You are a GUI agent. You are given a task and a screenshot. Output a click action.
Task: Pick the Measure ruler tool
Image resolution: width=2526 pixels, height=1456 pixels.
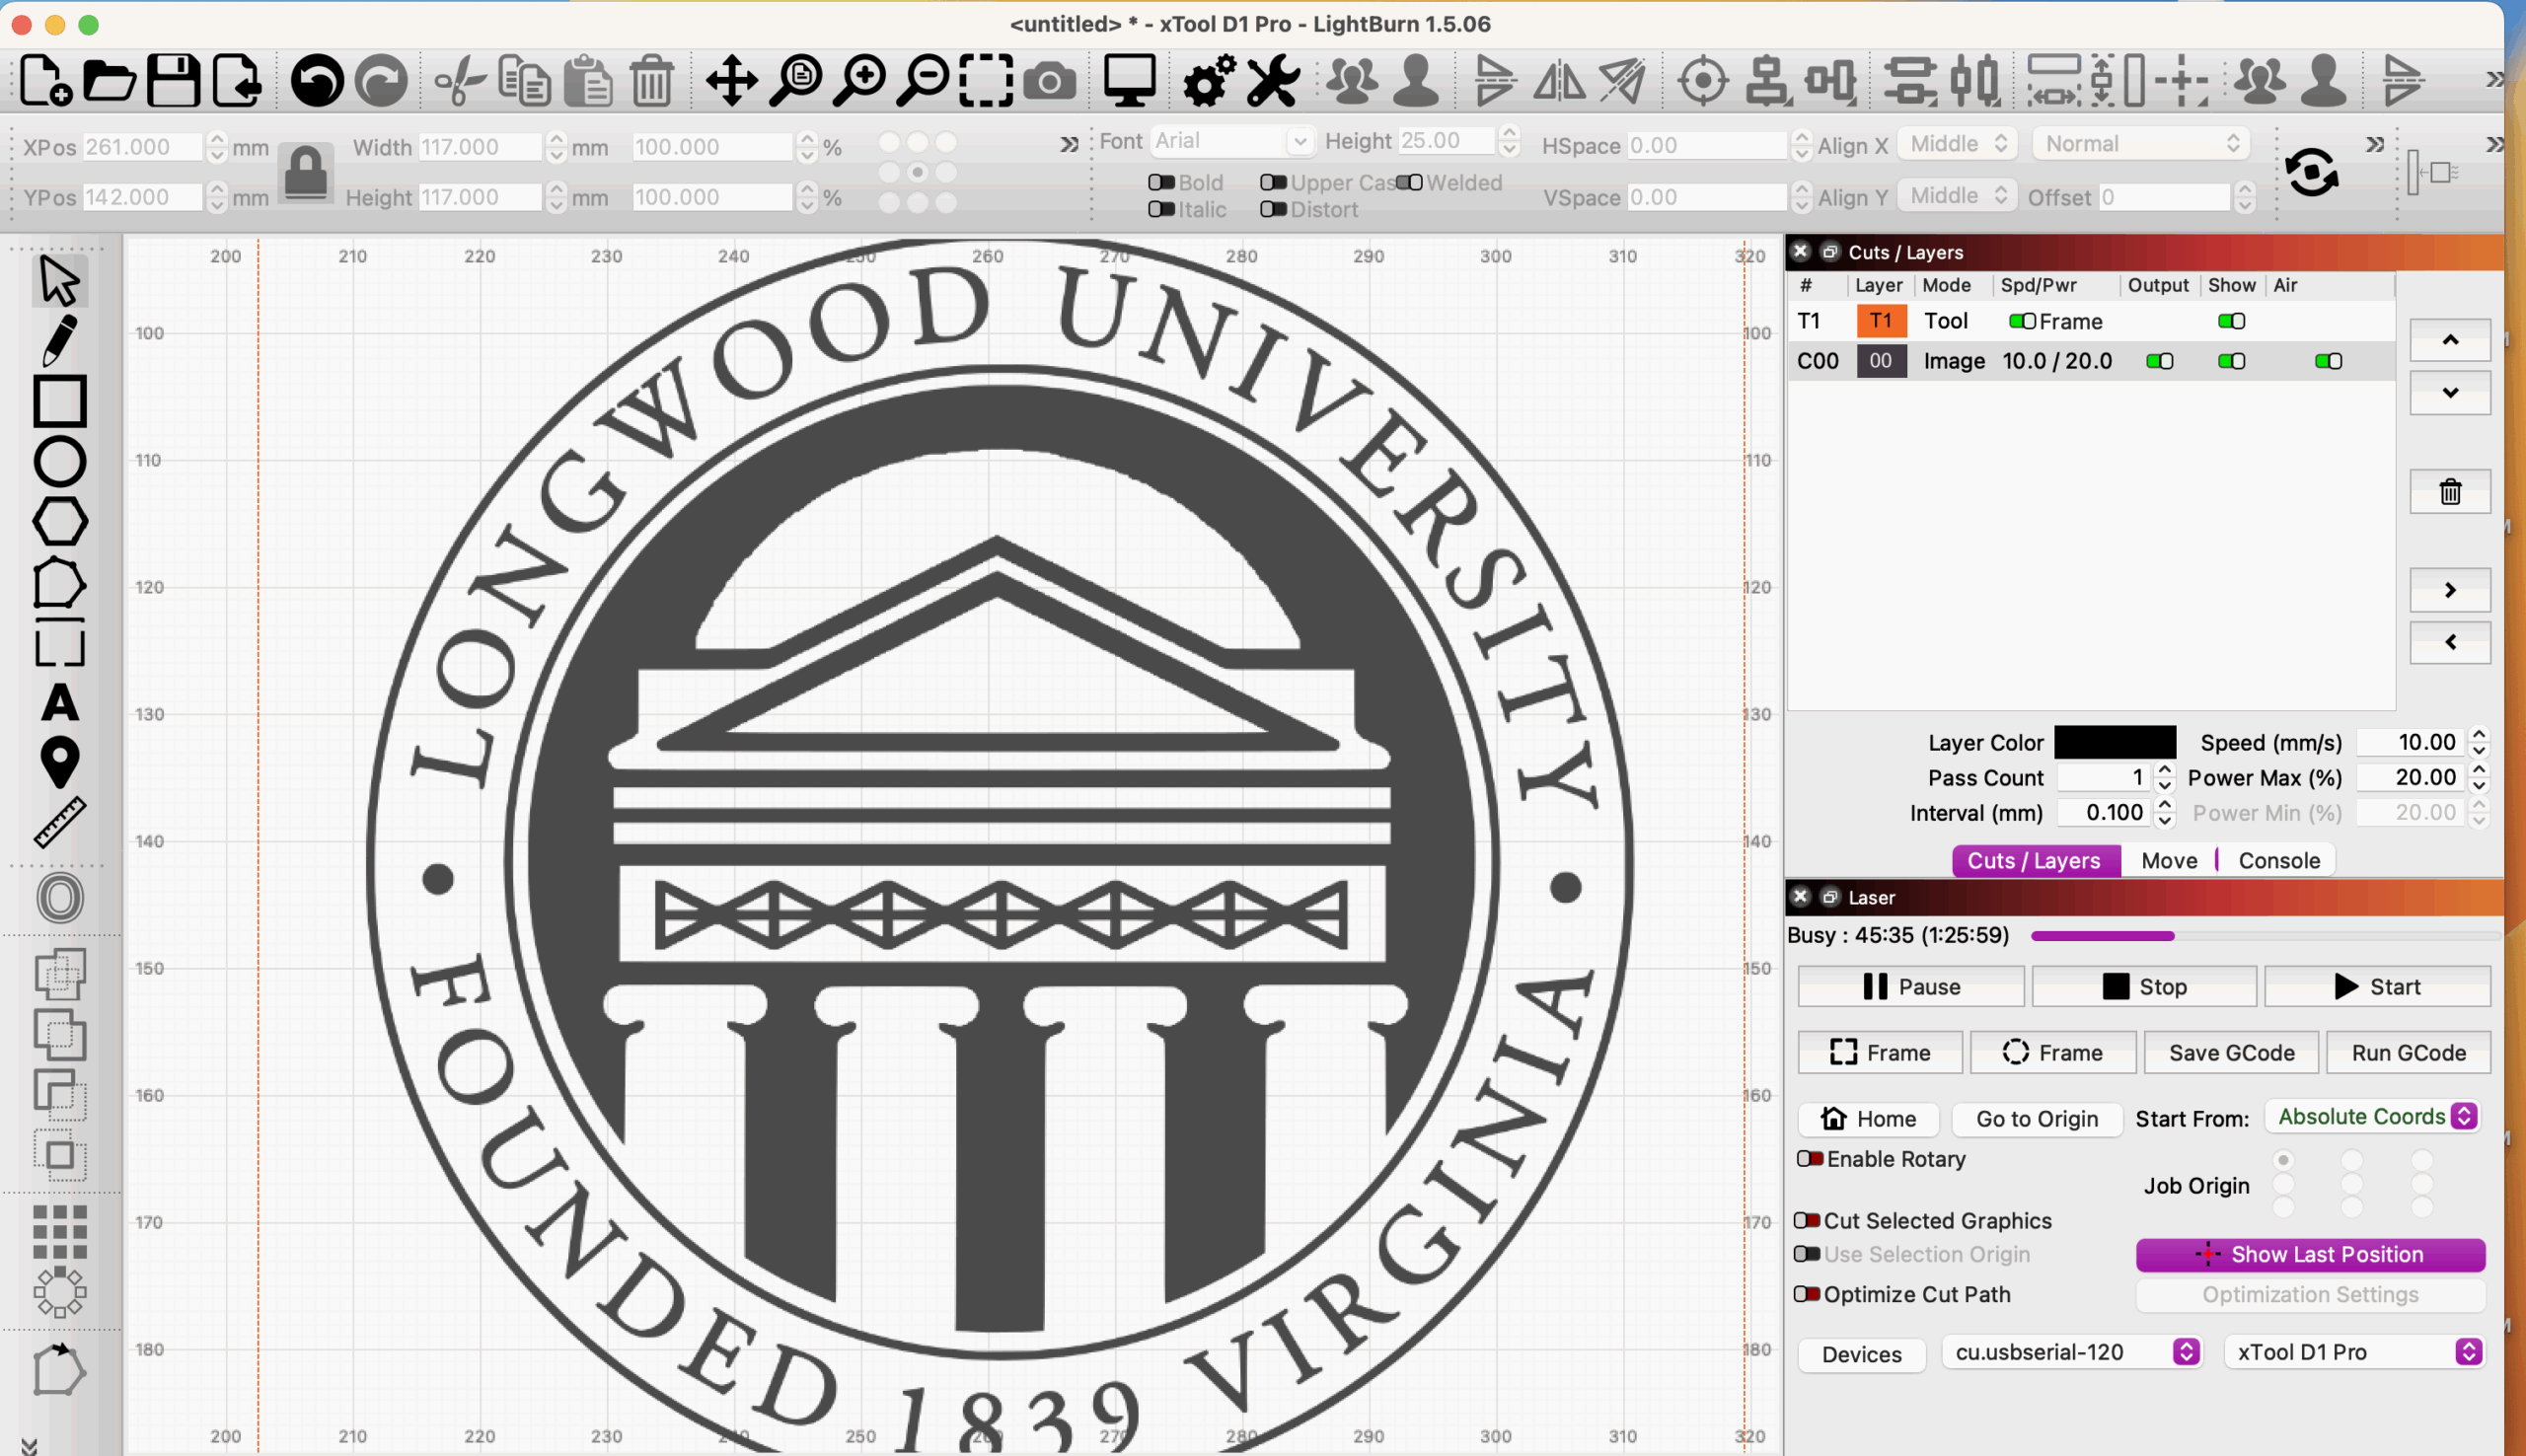point(59,822)
